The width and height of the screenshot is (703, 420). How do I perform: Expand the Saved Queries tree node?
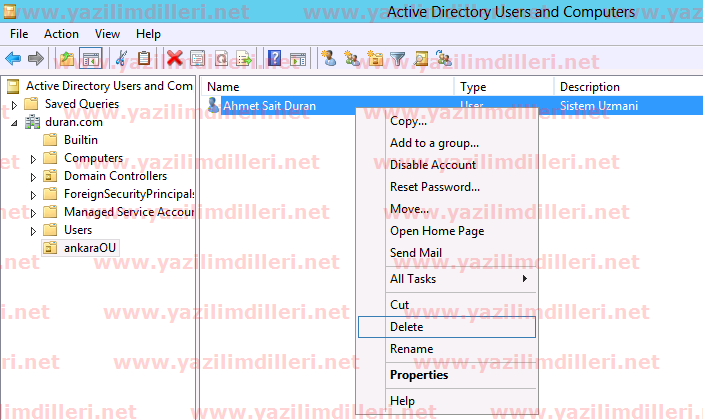tap(14, 104)
